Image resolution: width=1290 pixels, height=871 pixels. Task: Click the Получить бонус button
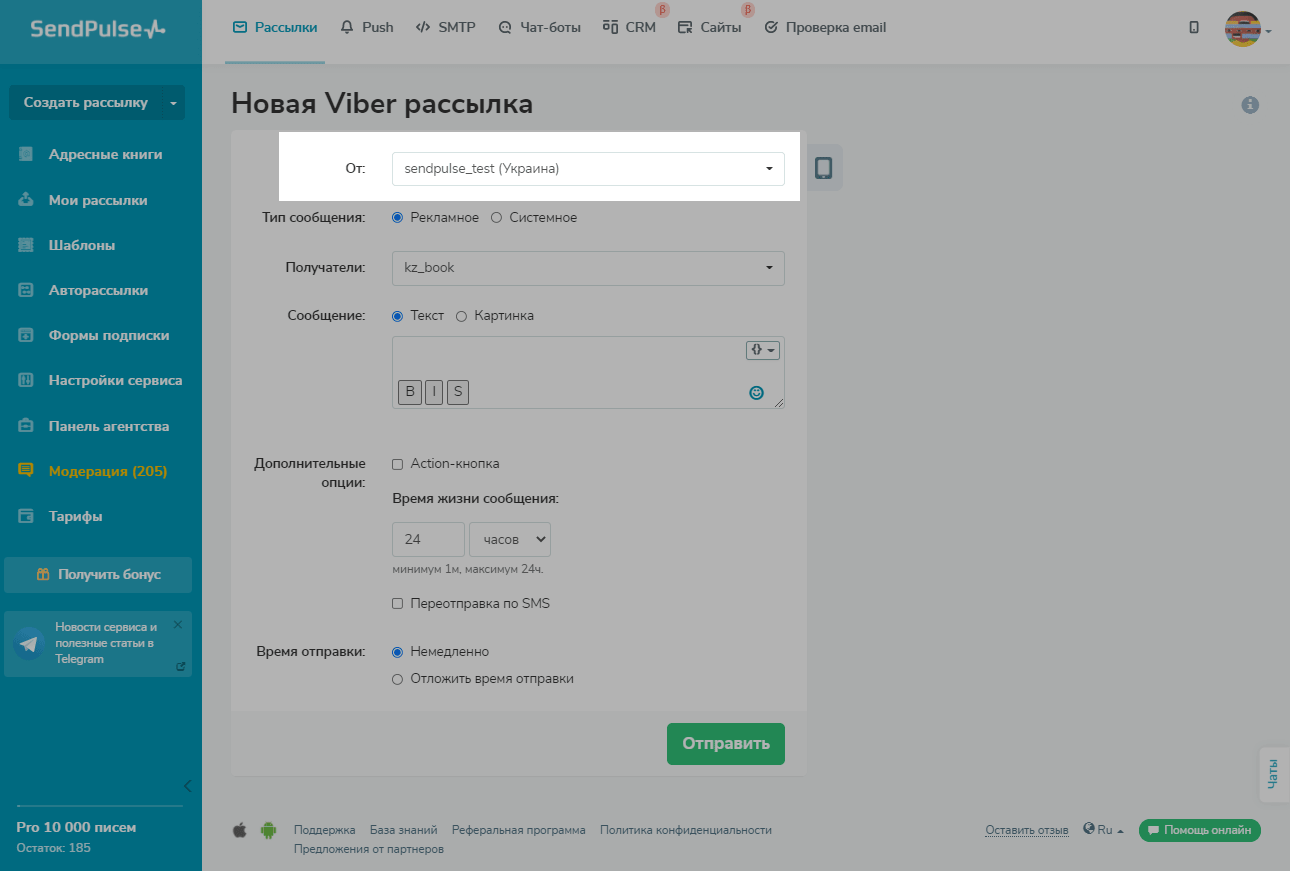(x=98, y=575)
